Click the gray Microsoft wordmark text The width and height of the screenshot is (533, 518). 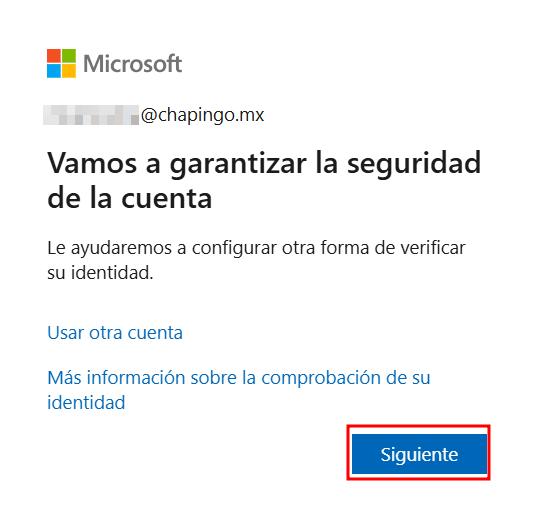133,64
